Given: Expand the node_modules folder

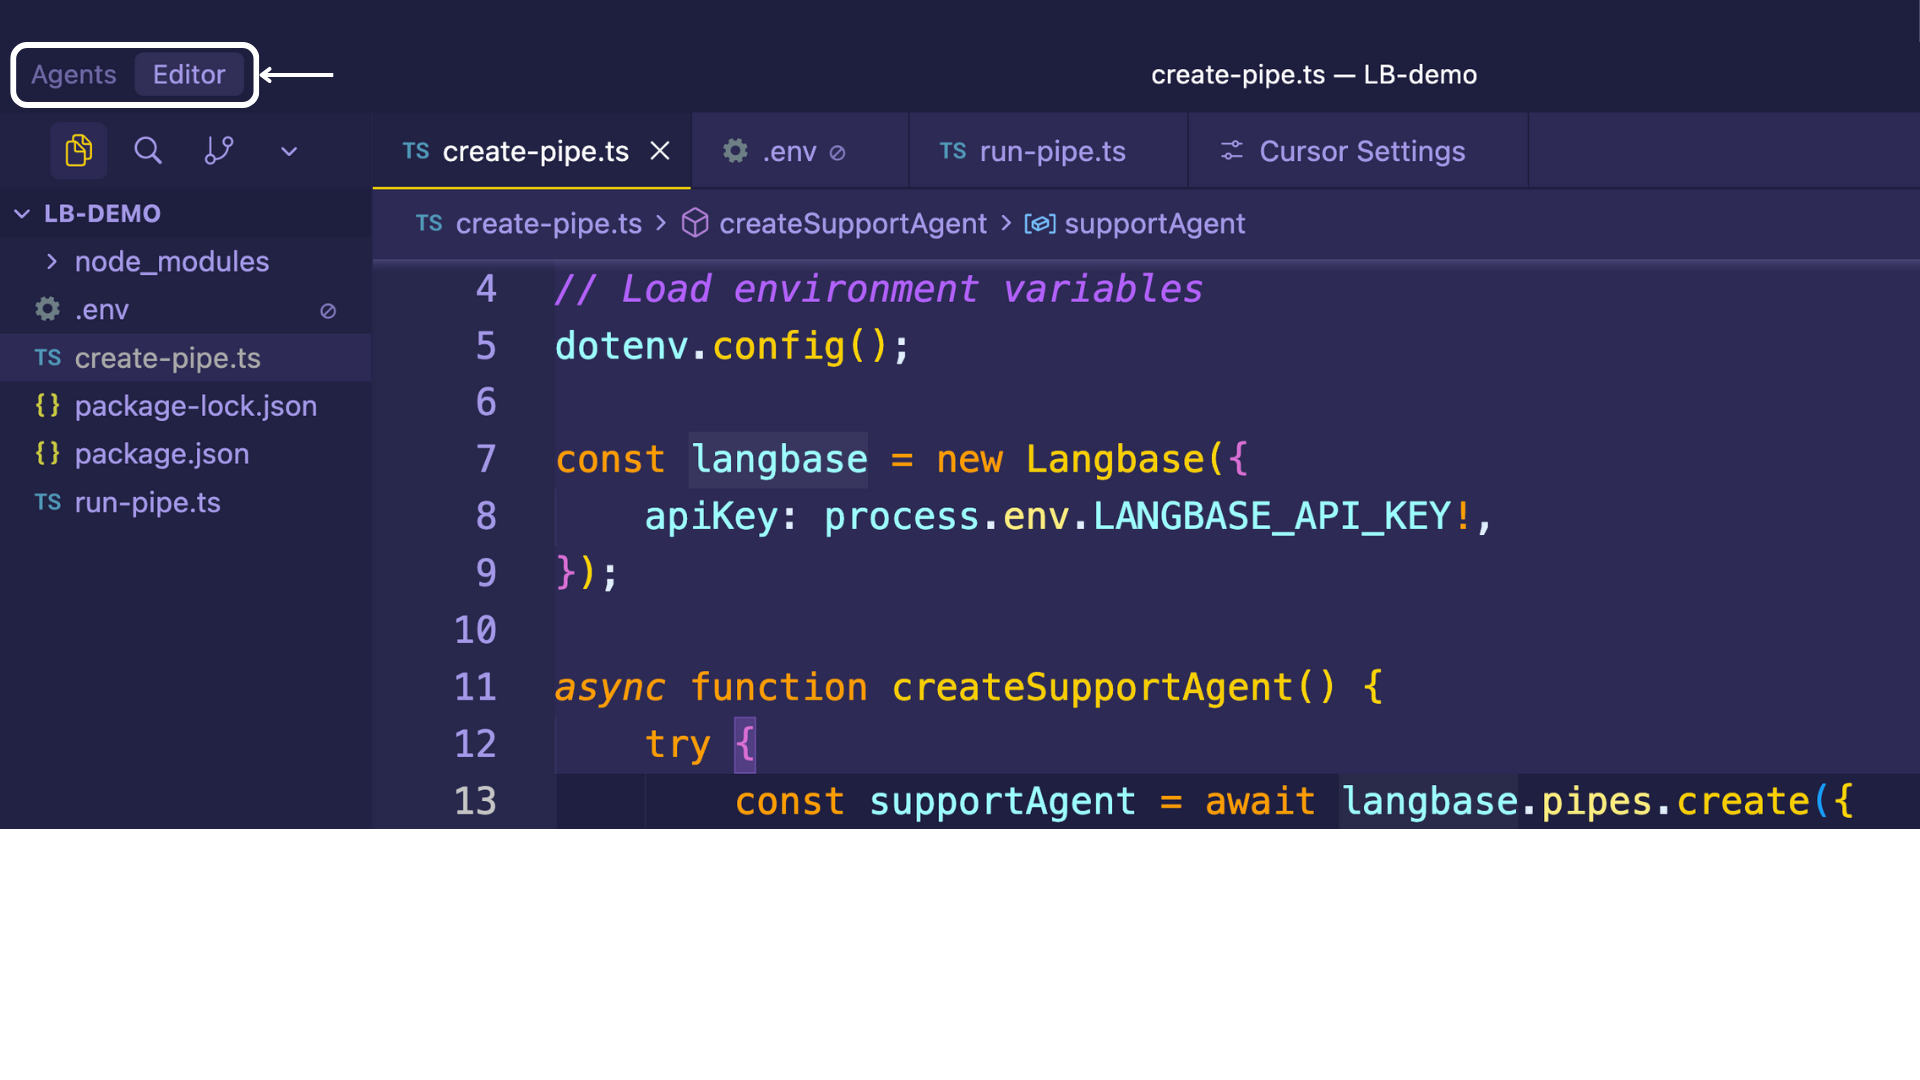Looking at the screenshot, I should pyautogui.click(x=52, y=262).
